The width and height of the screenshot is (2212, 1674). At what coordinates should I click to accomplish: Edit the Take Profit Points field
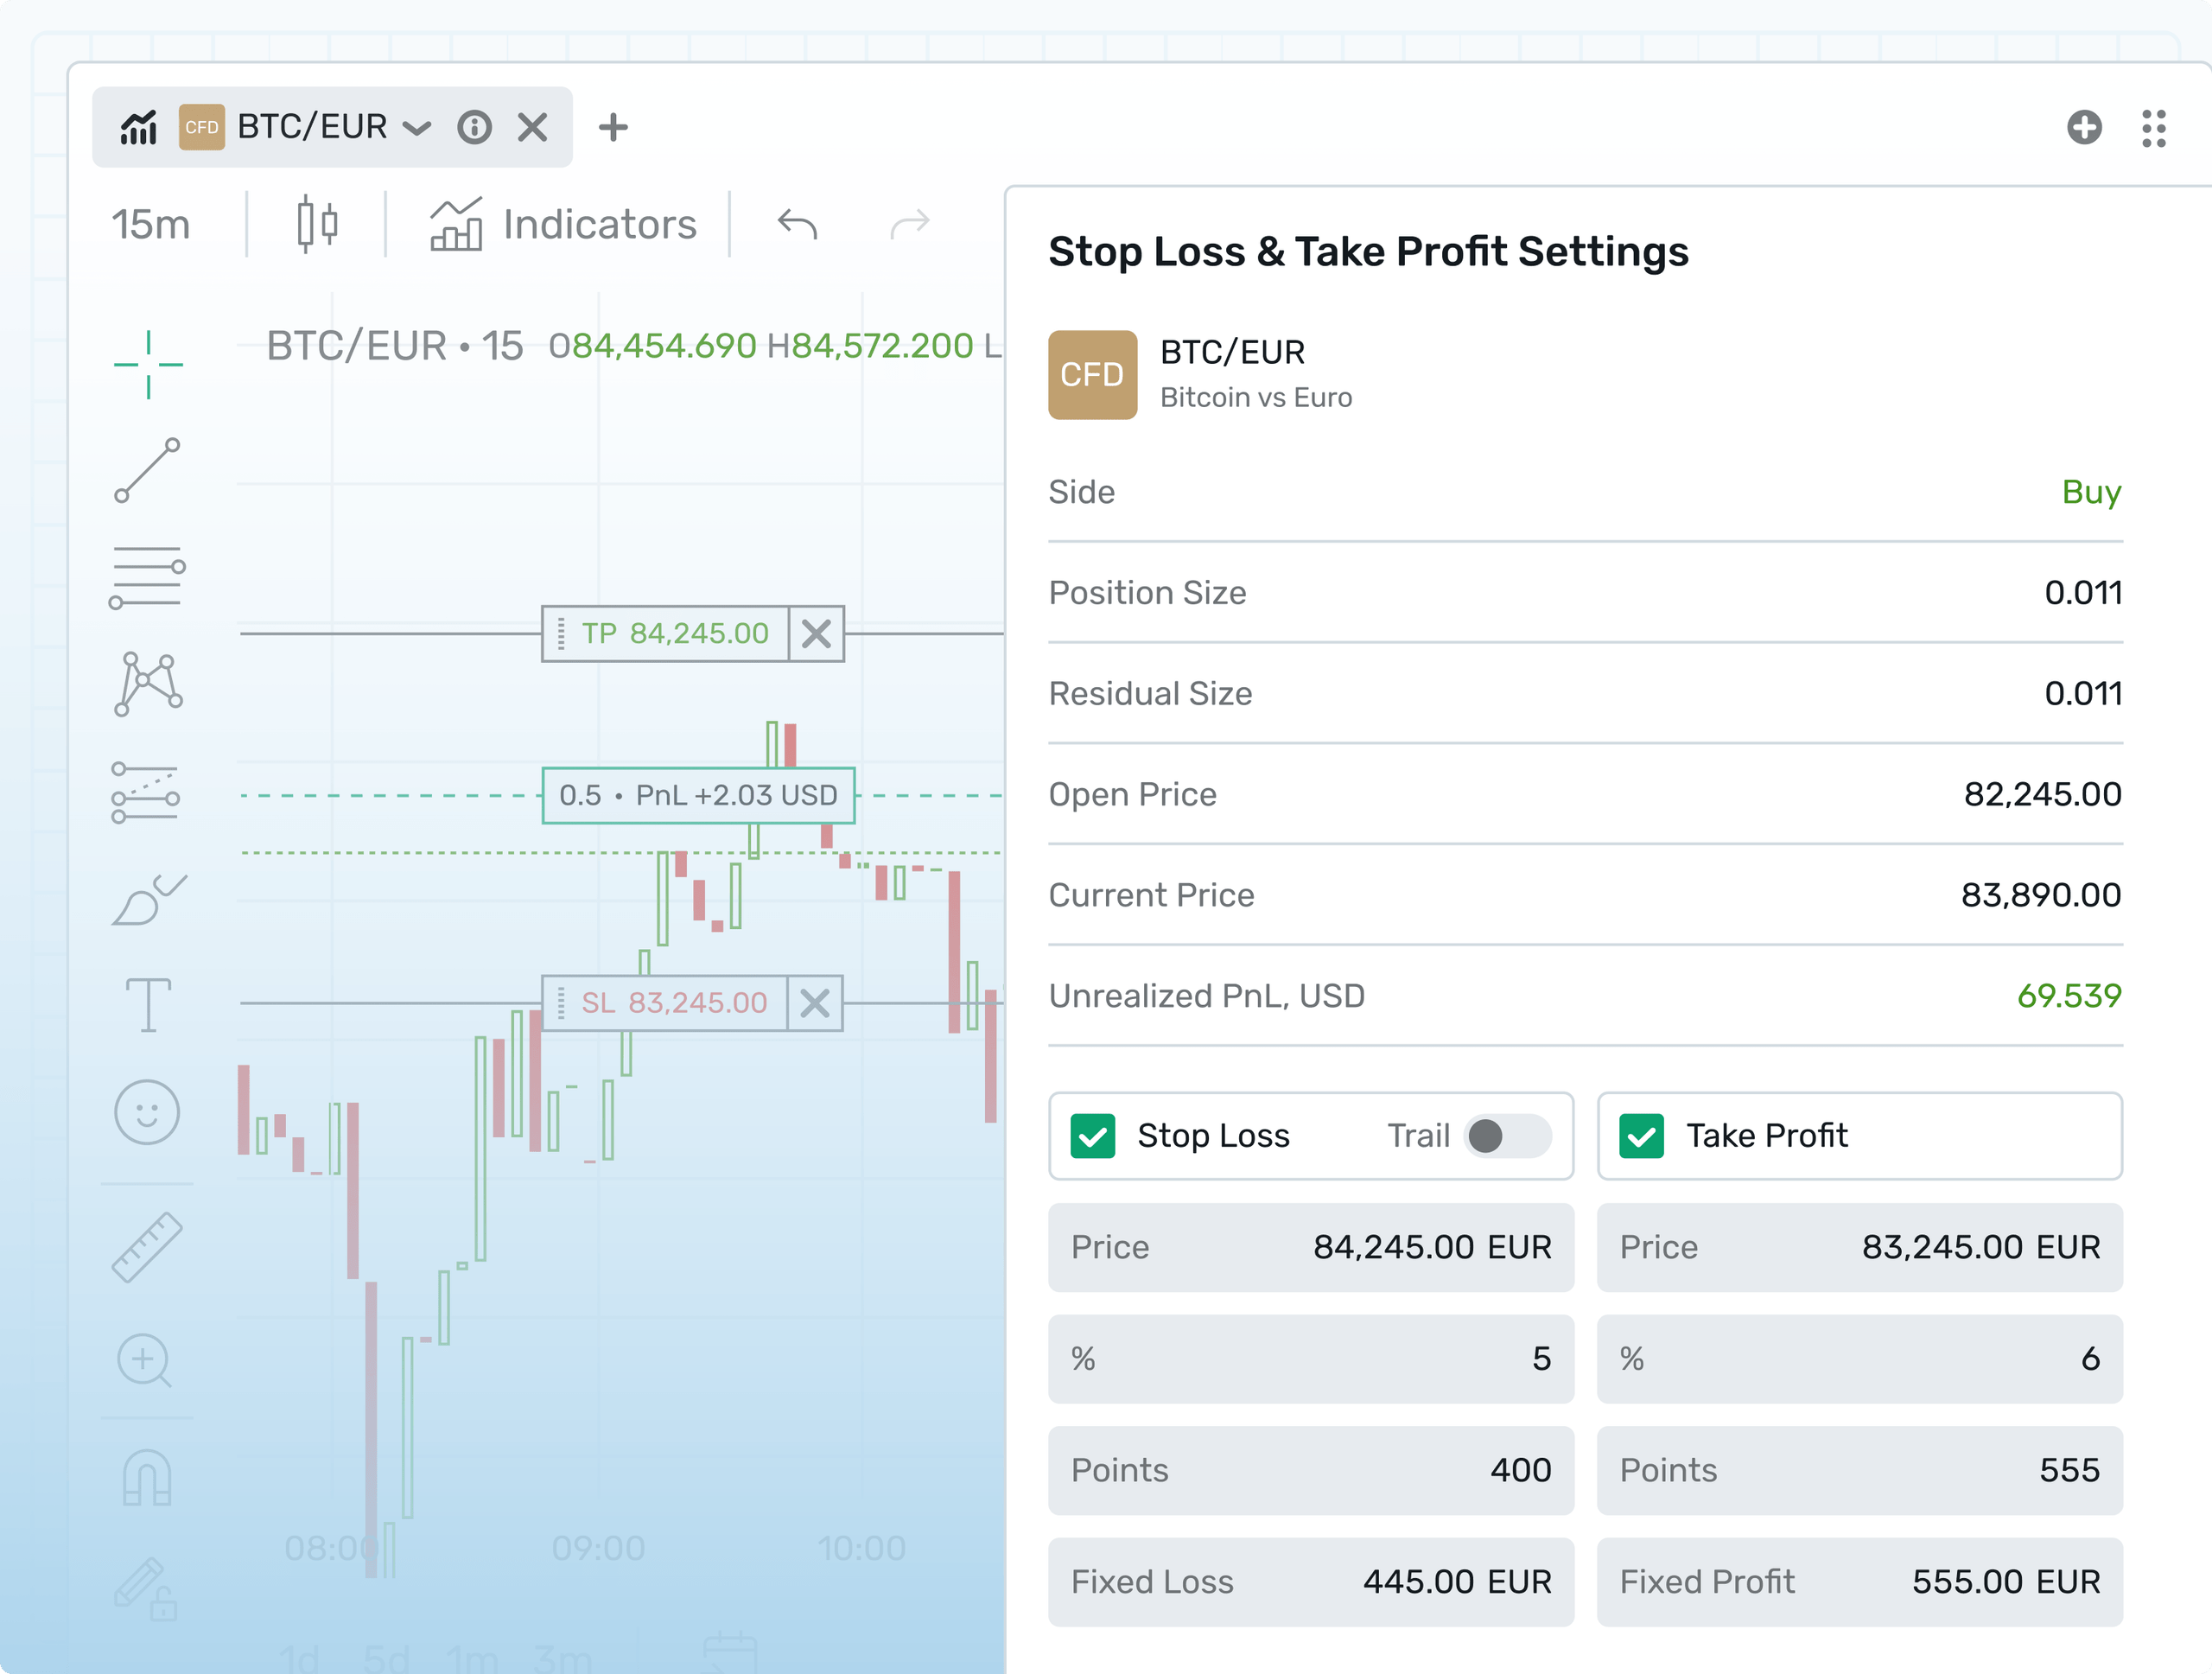[x=1860, y=1471]
